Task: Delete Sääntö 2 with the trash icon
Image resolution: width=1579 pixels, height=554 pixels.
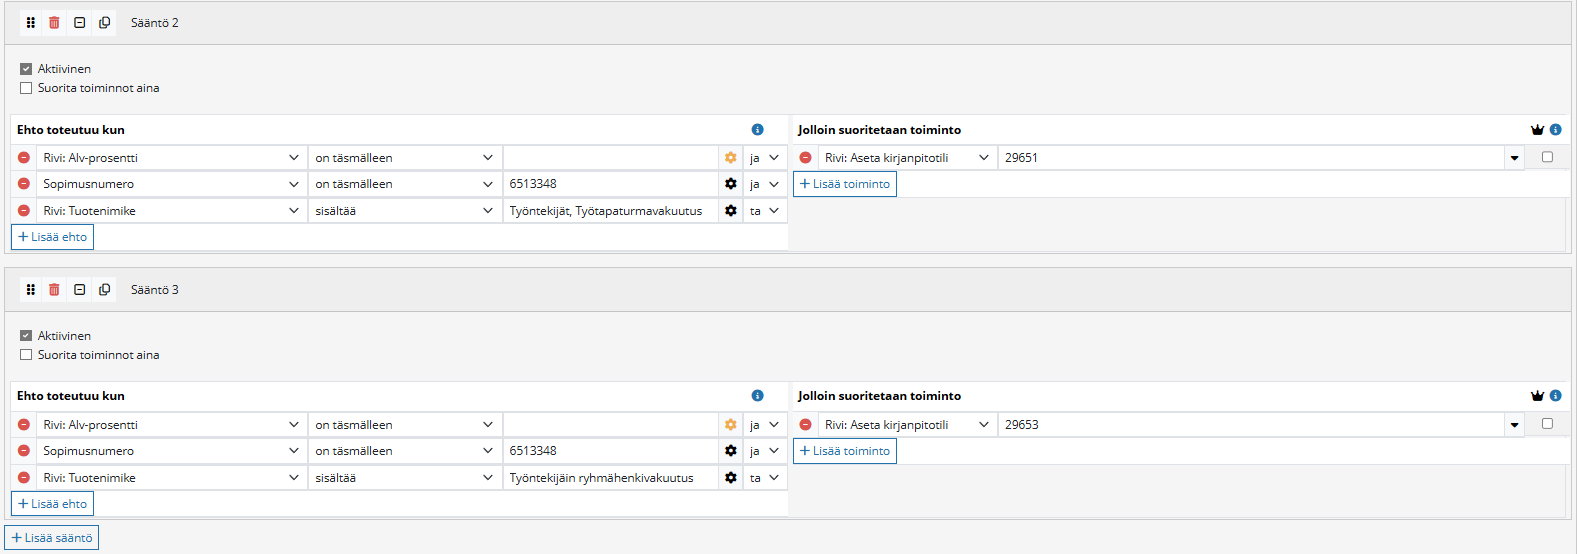Action: [54, 23]
